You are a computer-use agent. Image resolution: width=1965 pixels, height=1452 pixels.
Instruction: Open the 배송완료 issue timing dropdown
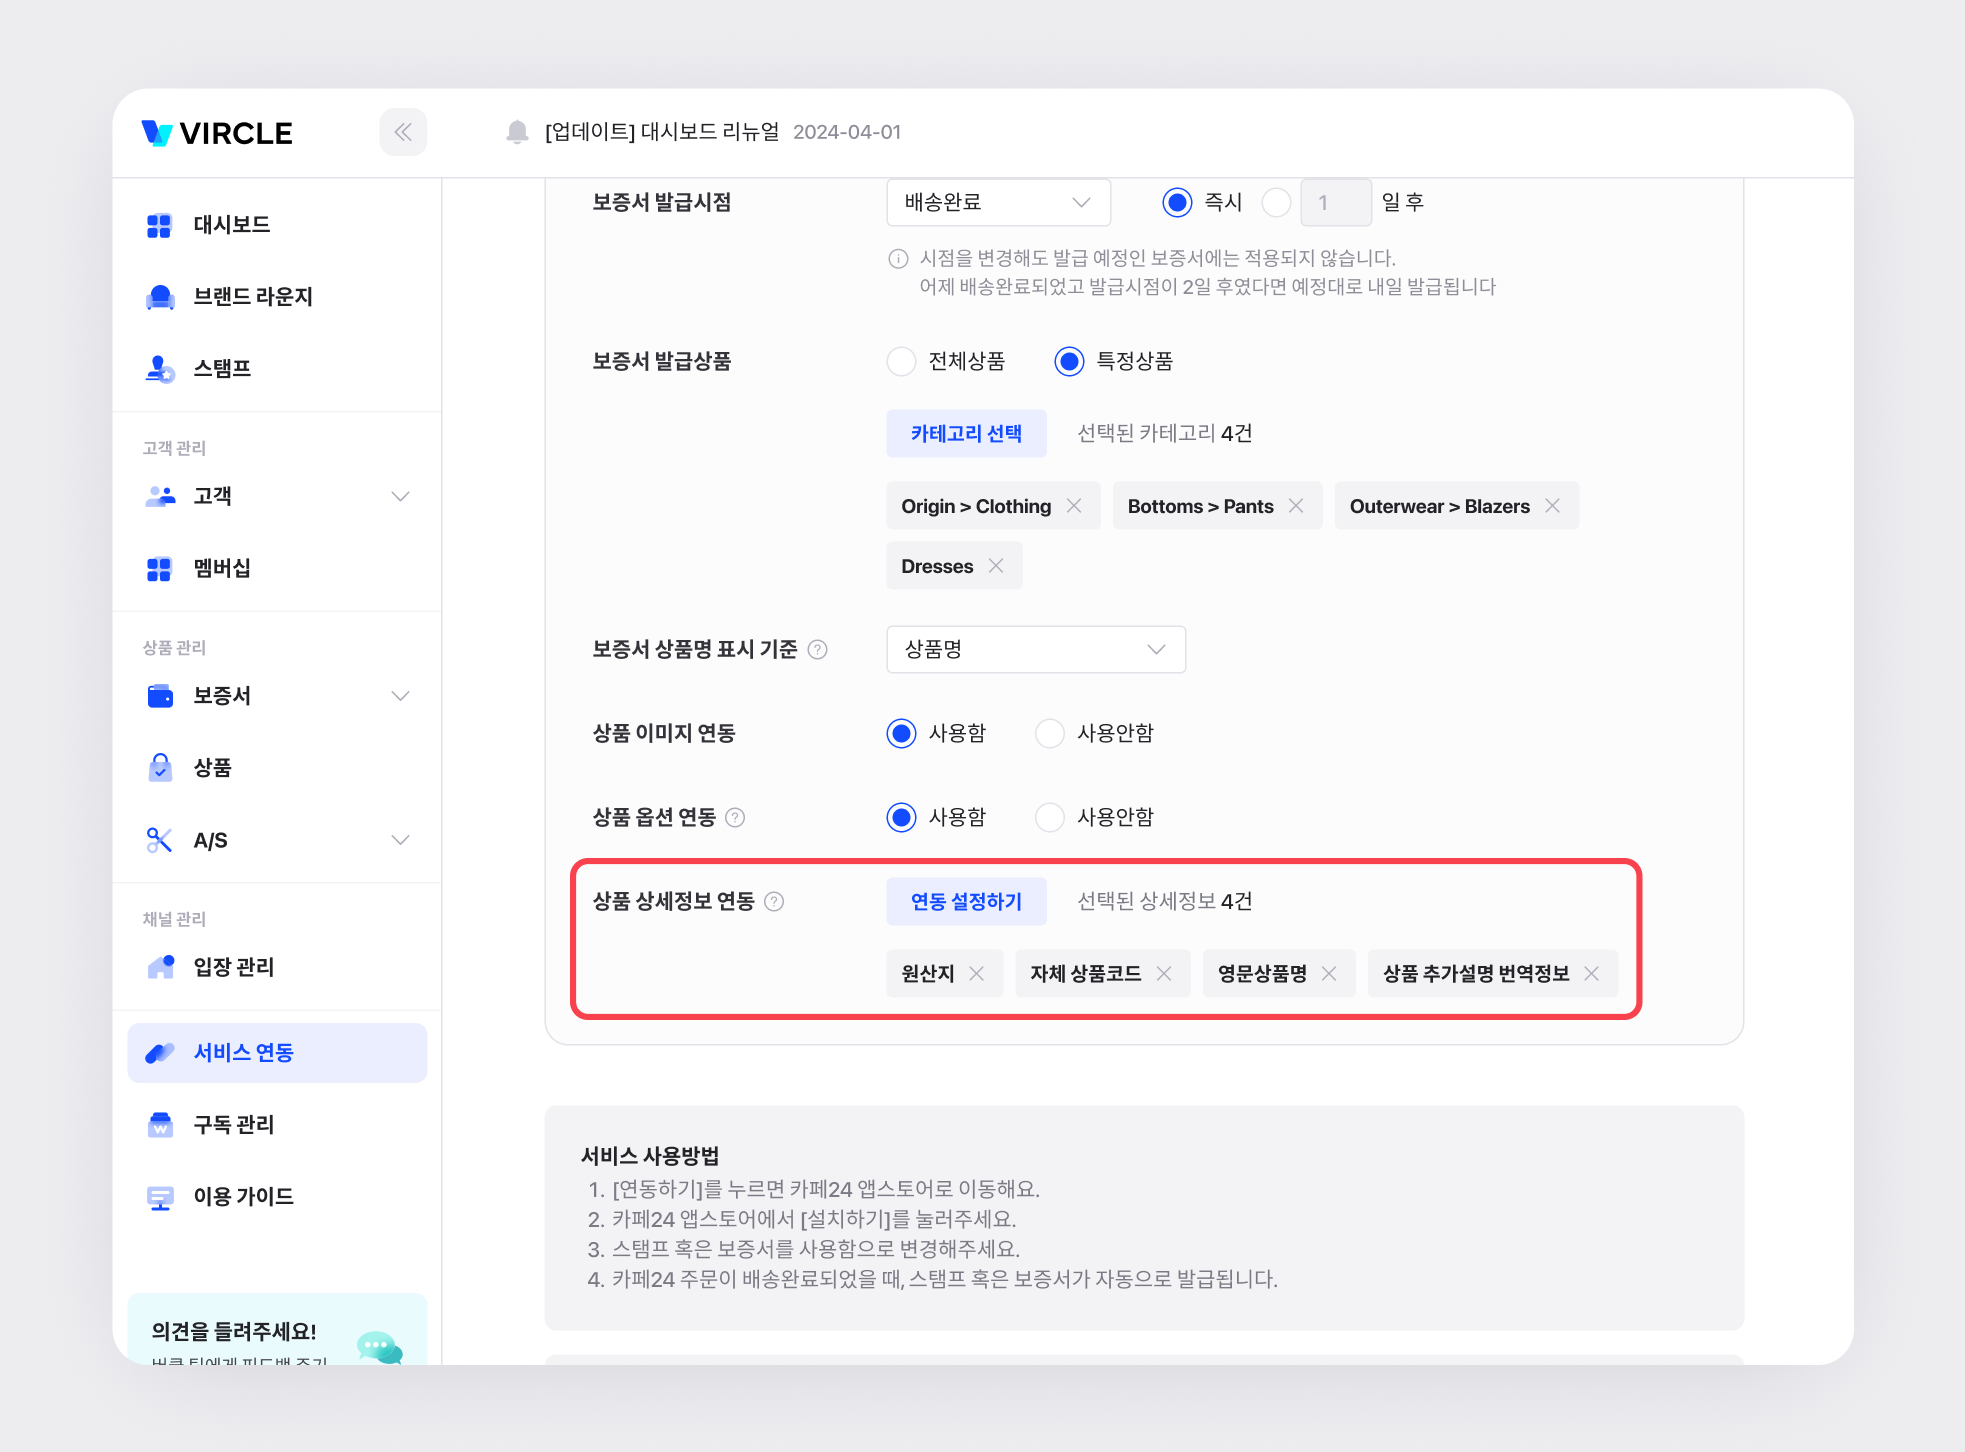(997, 203)
